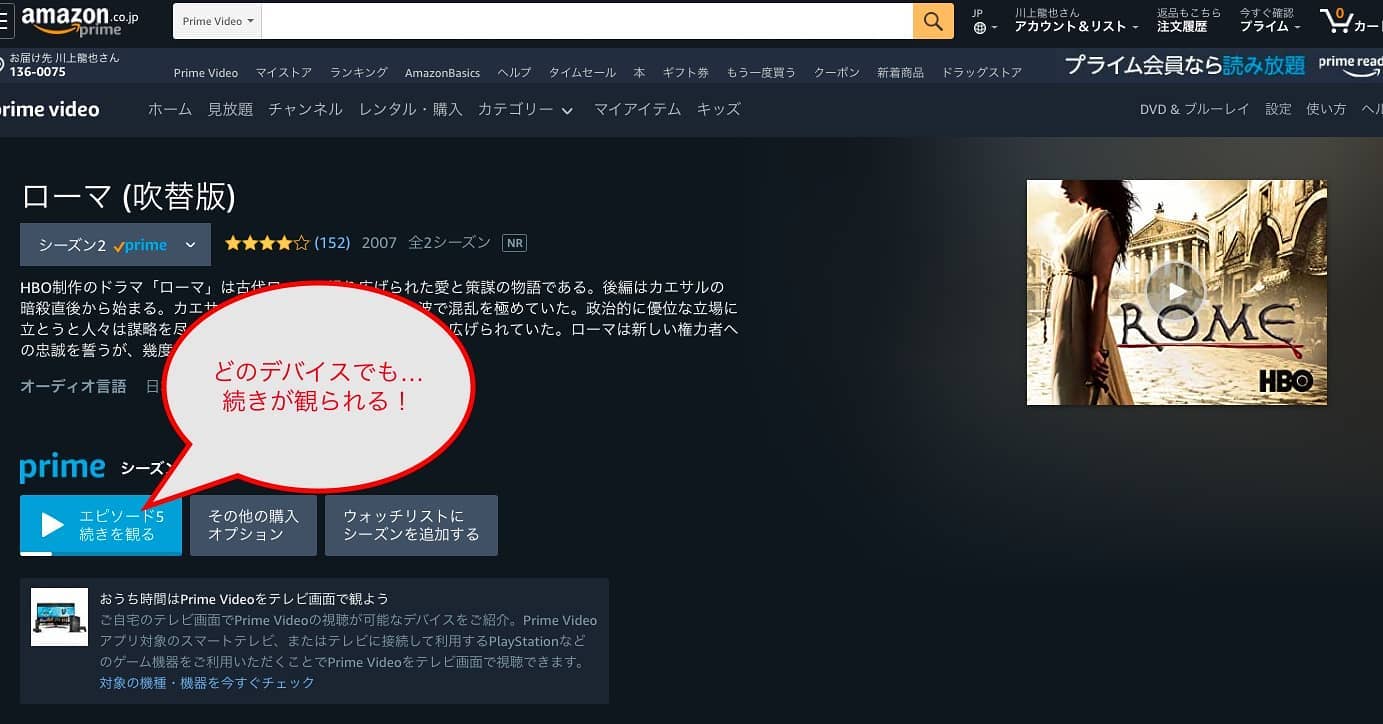
Task: Resume watching エピソード5 続きを観る
Action: [x=101, y=525]
